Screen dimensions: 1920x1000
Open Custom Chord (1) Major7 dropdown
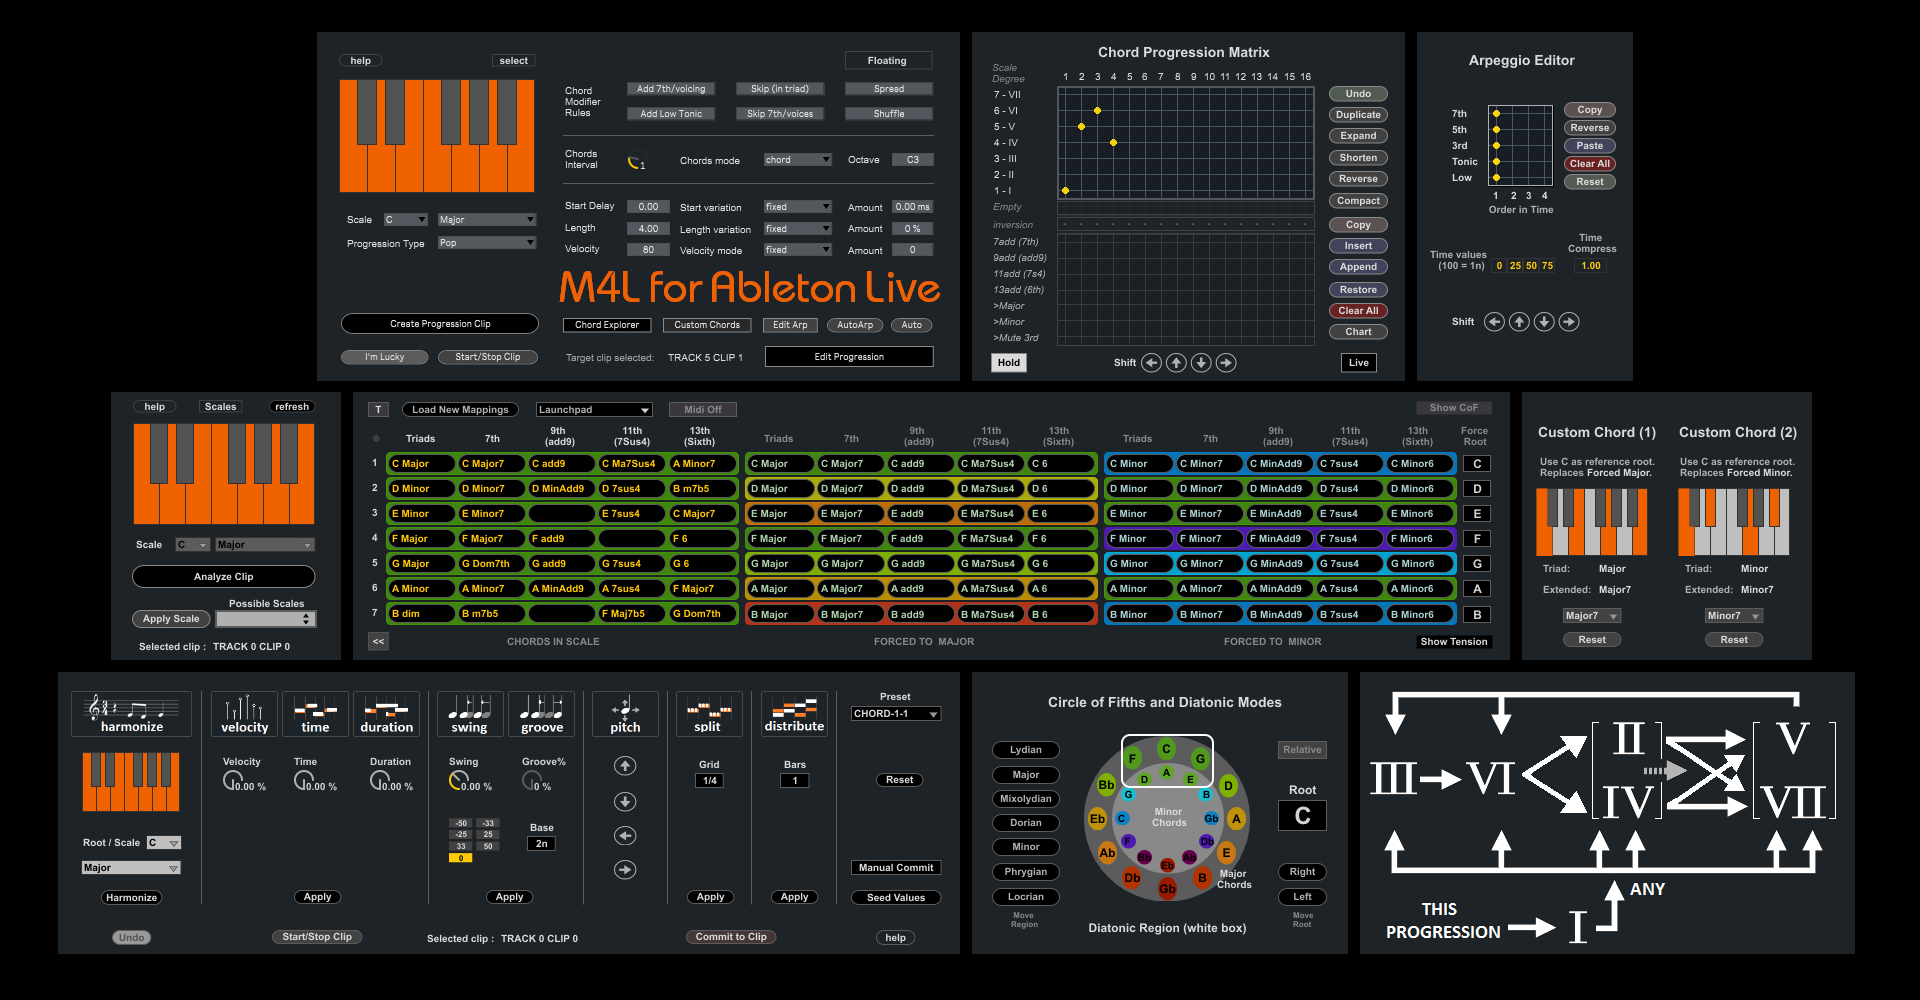pos(1591,616)
